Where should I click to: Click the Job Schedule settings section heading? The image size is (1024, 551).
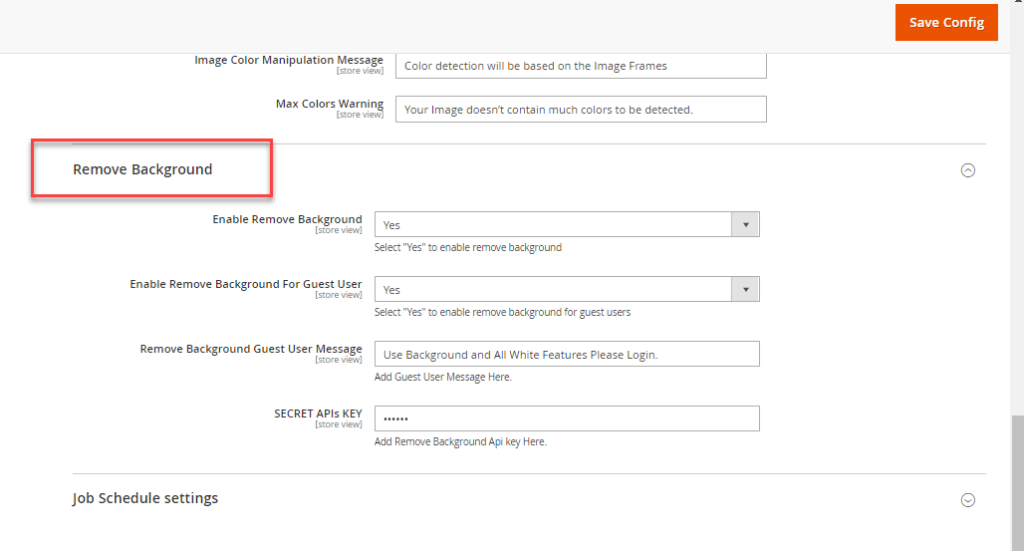tap(145, 498)
